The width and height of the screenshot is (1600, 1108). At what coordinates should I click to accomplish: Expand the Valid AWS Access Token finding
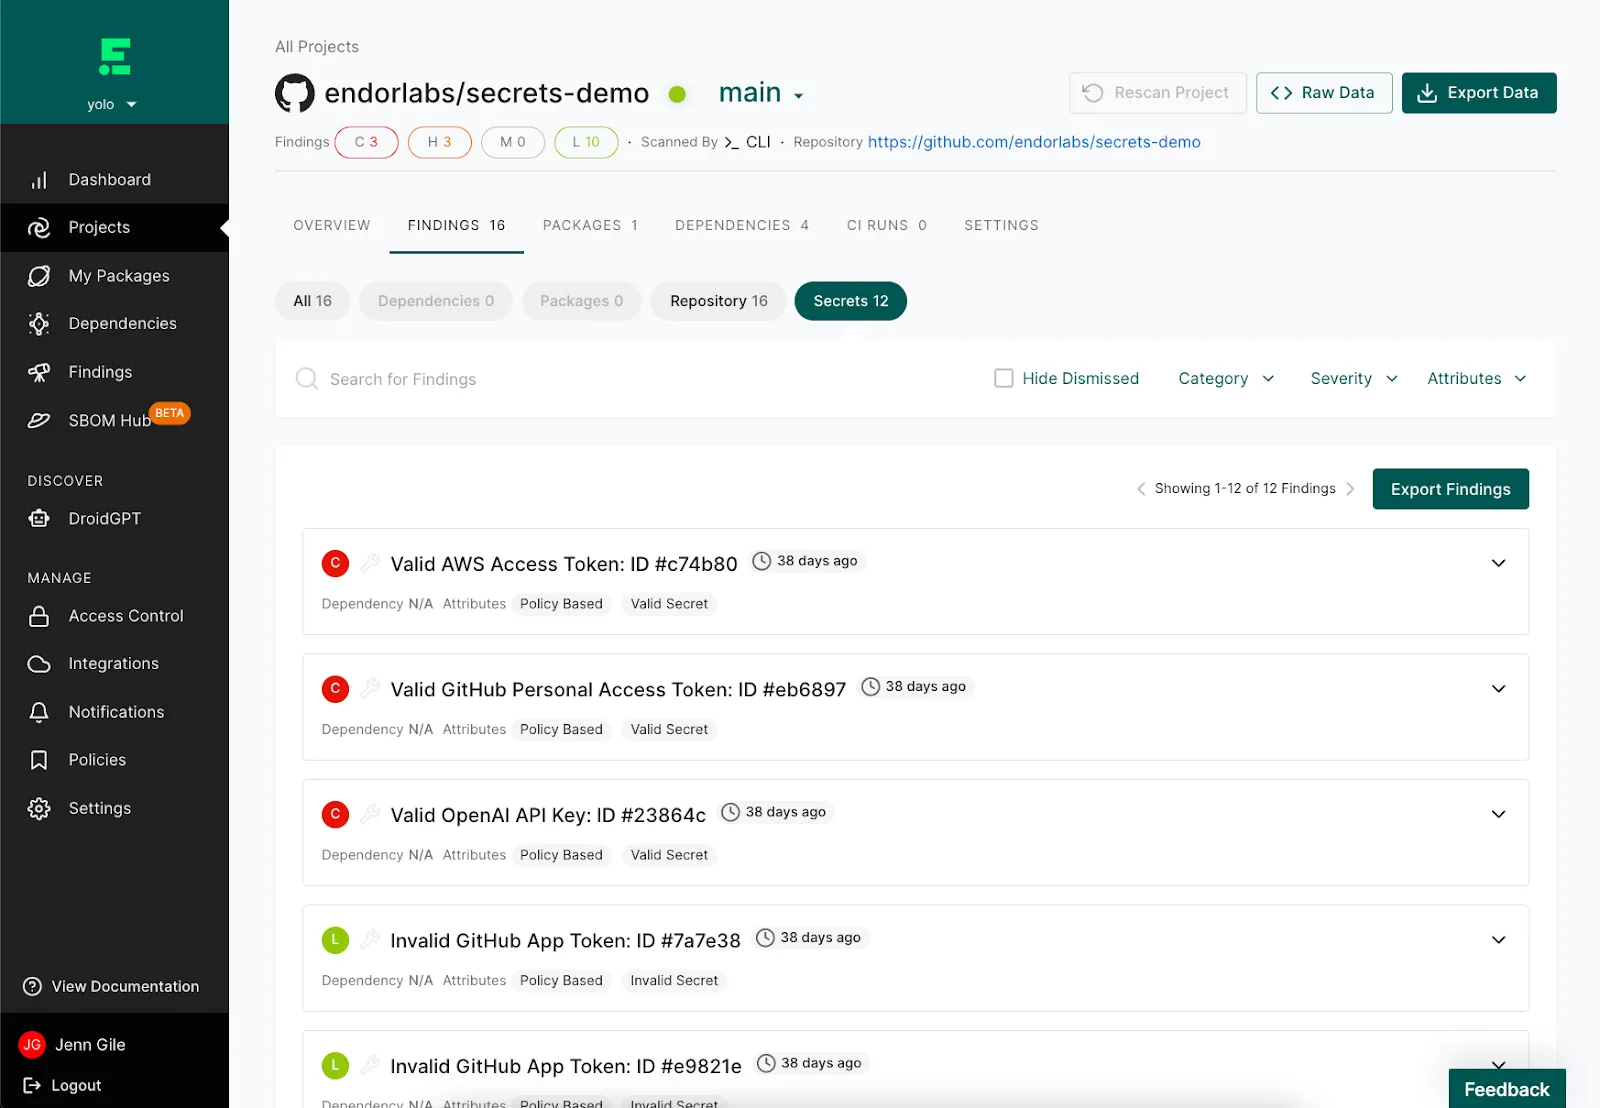tap(1498, 563)
